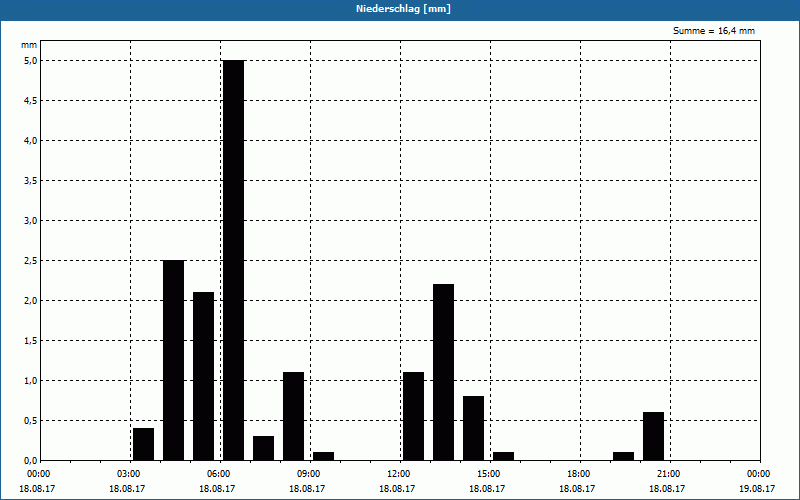
Task: Select the 3,5 y-axis value
Action: click(x=31, y=181)
